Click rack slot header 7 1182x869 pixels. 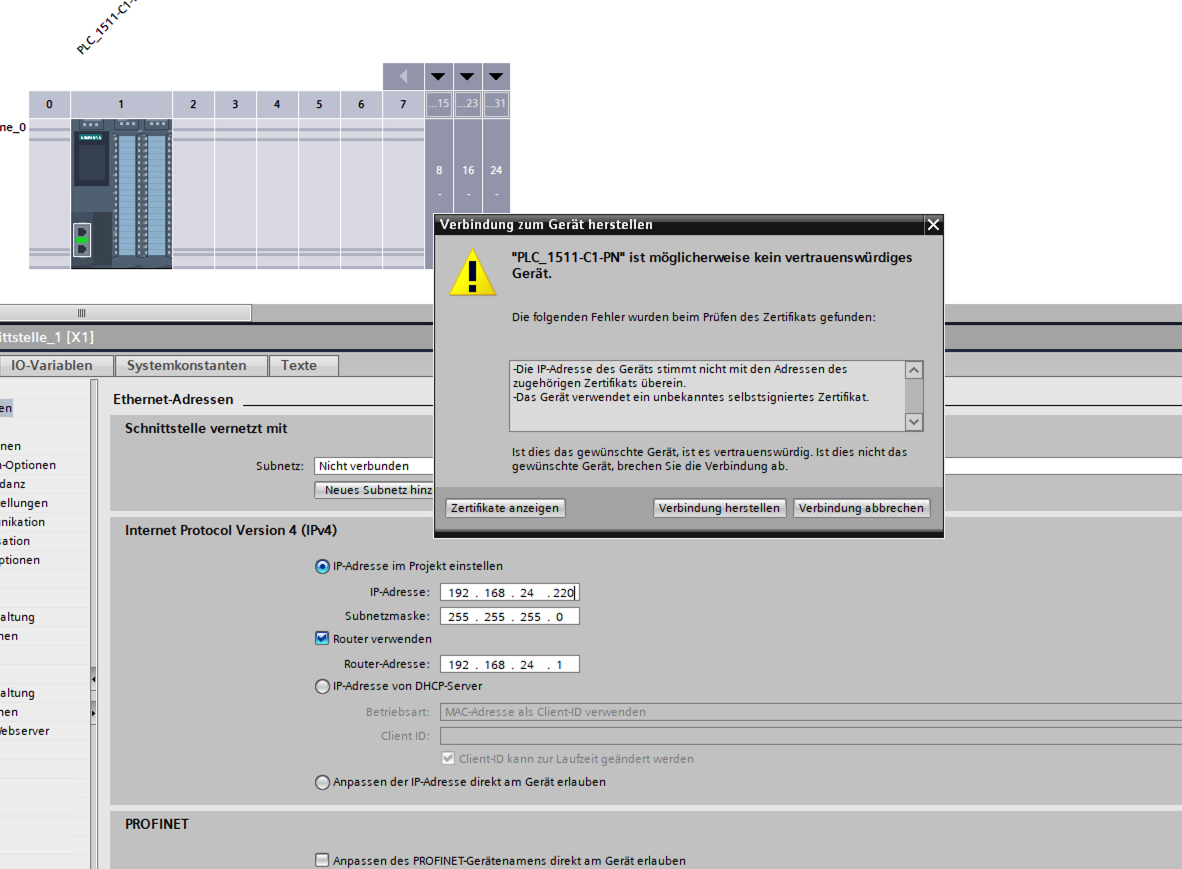click(403, 104)
